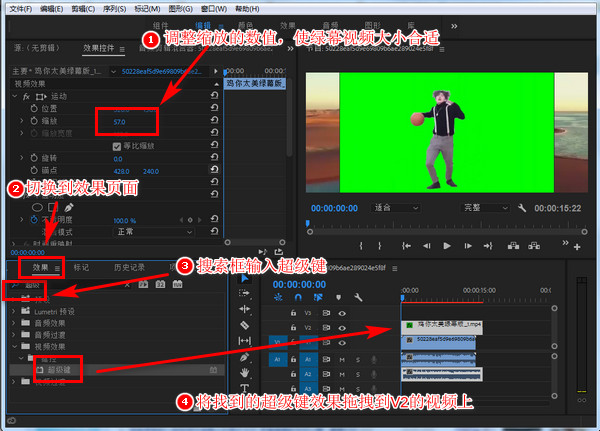The width and height of the screenshot is (600, 431).
Task: Click Mark Out bracket in program monitor
Action: [380, 246]
